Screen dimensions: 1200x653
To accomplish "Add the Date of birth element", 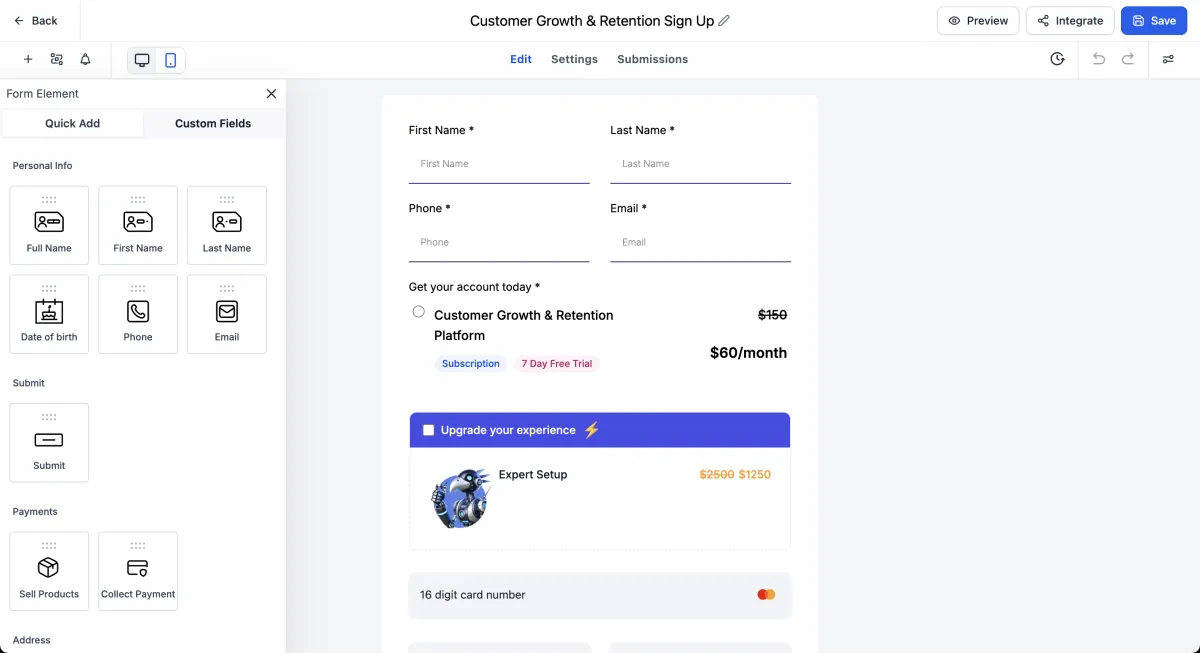I will [x=49, y=314].
